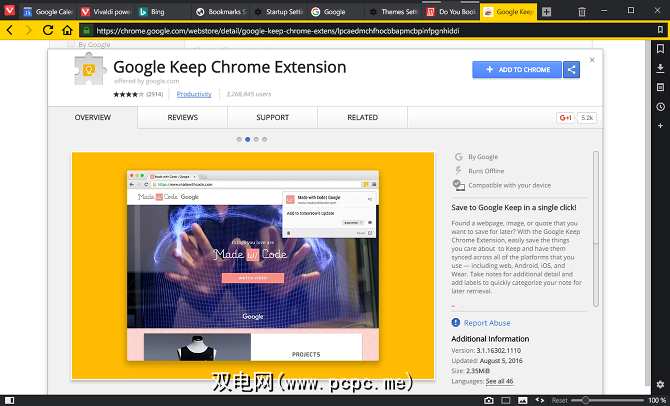Viewport: 670px width, 406px height.
Task: Click Add to Chrome button
Action: click(517, 69)
